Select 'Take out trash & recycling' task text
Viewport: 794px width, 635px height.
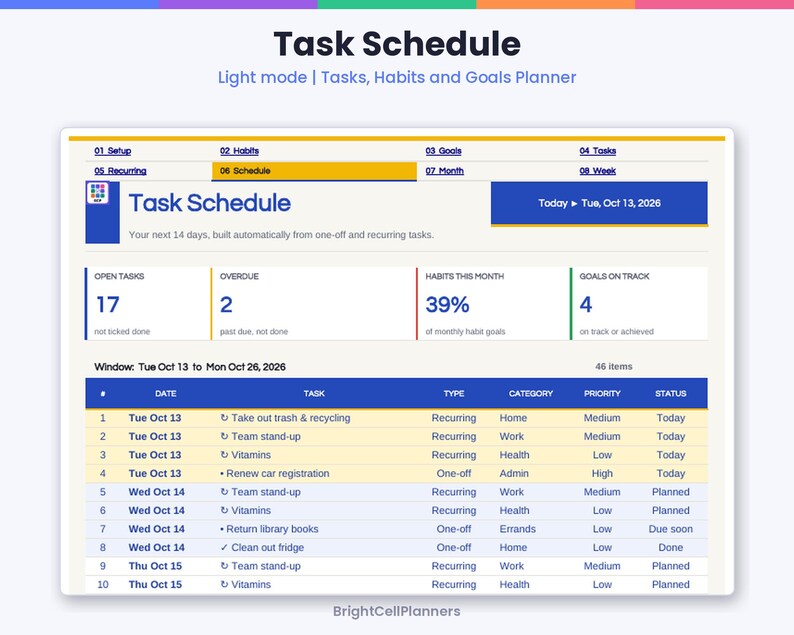291,418
